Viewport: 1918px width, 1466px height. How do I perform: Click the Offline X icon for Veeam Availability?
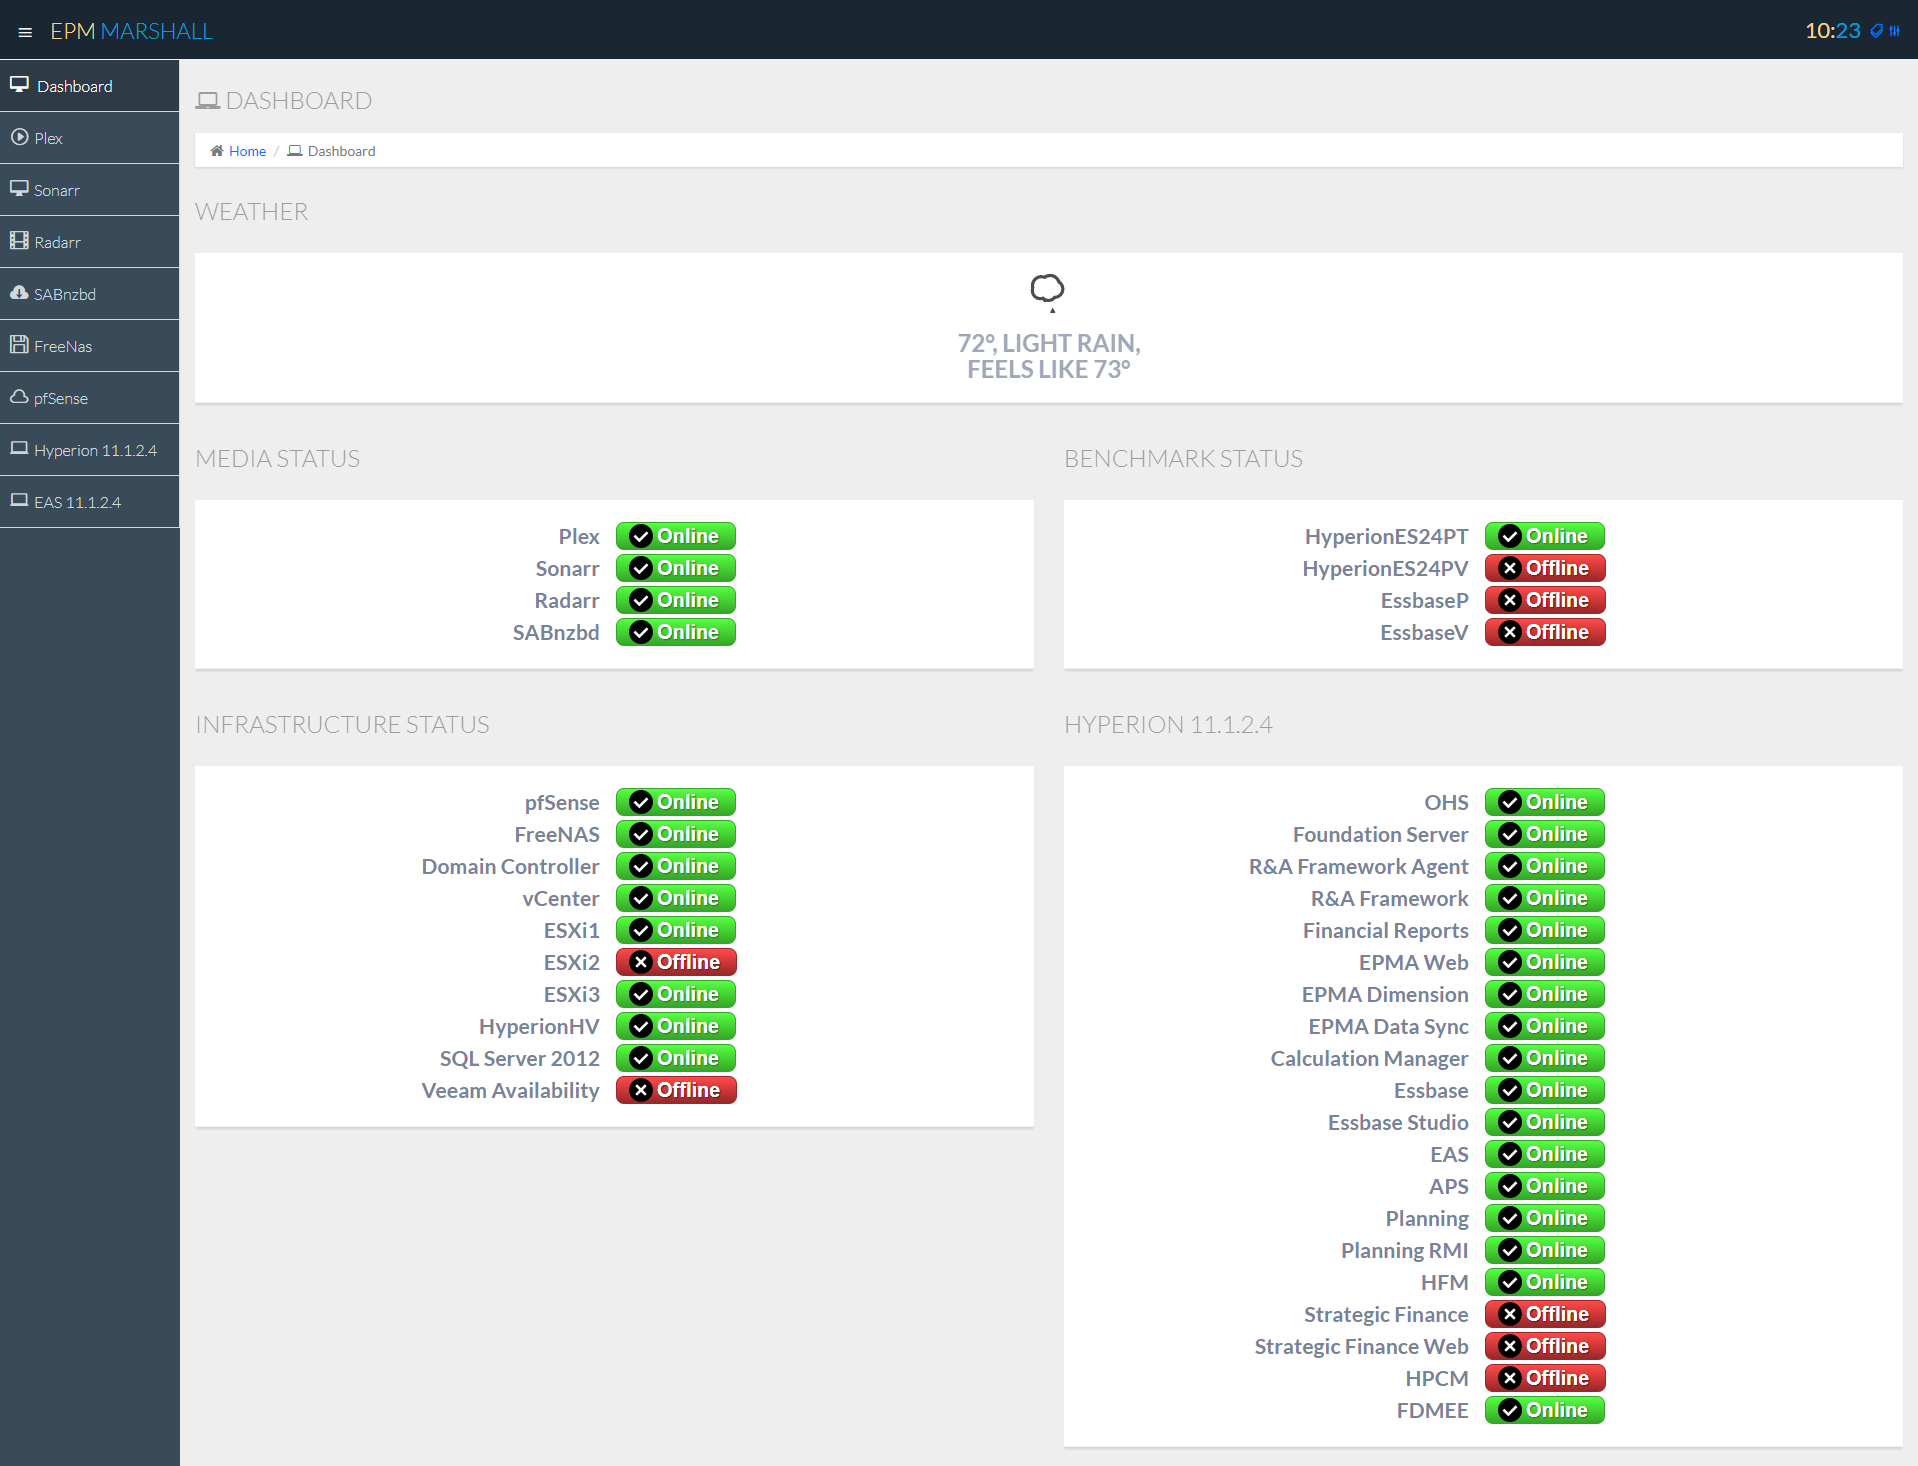[641, 1090]
